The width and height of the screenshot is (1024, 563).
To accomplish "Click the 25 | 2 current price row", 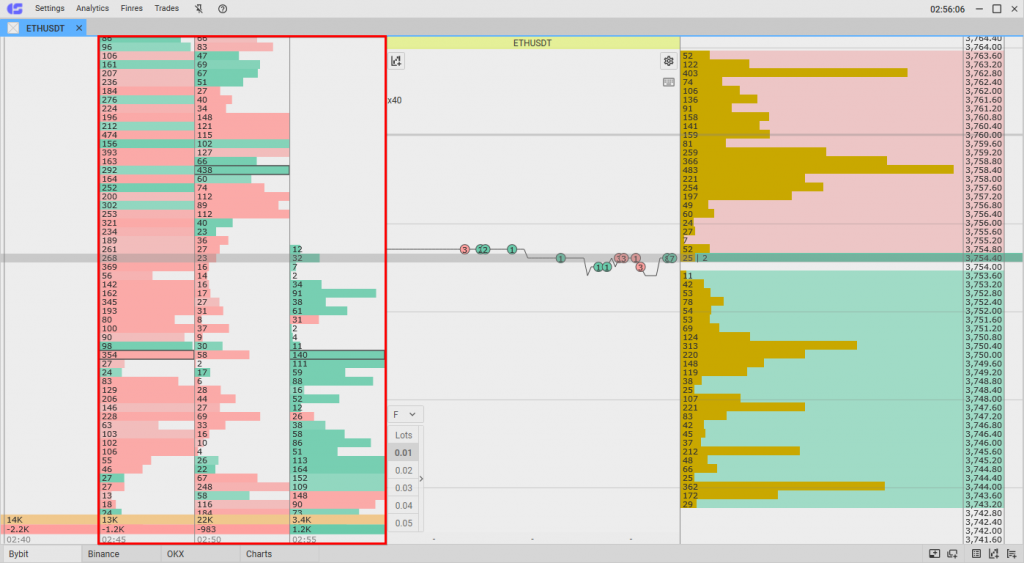I will (822, 258).
